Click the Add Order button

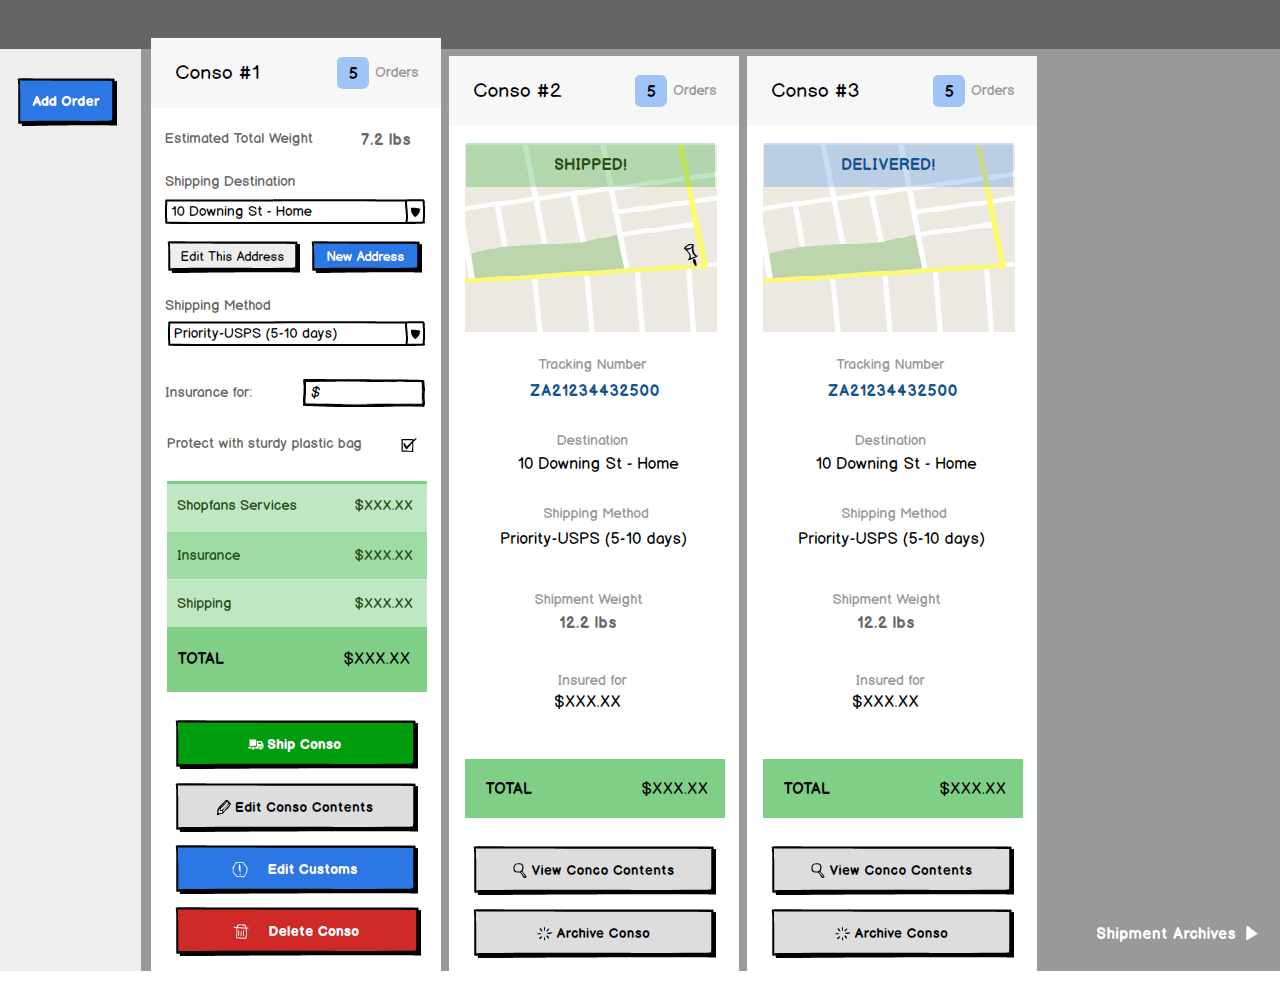65,101
